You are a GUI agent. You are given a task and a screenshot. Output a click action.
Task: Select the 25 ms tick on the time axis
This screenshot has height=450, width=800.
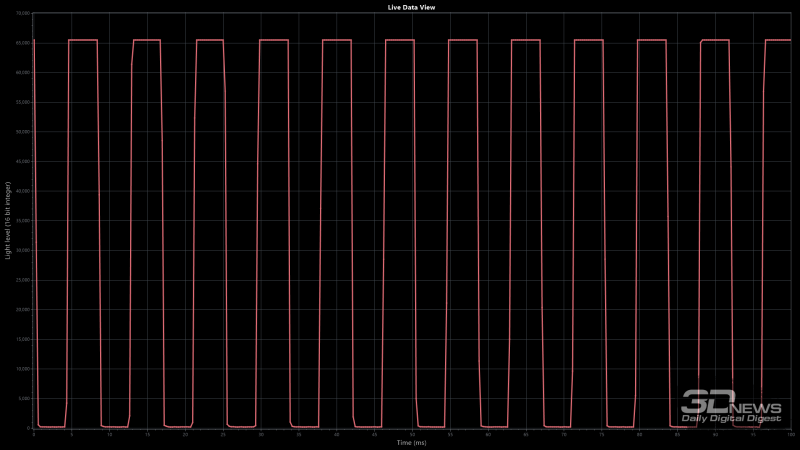click(x=223, y=433)
